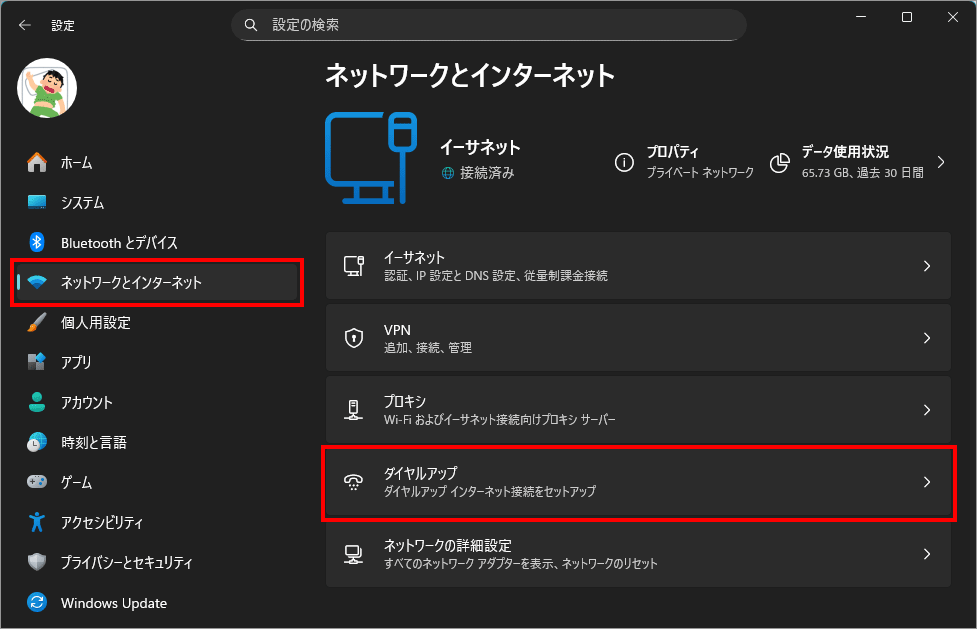Click the back arrow in title bar

pyautogui.click(x=25, y=25)
